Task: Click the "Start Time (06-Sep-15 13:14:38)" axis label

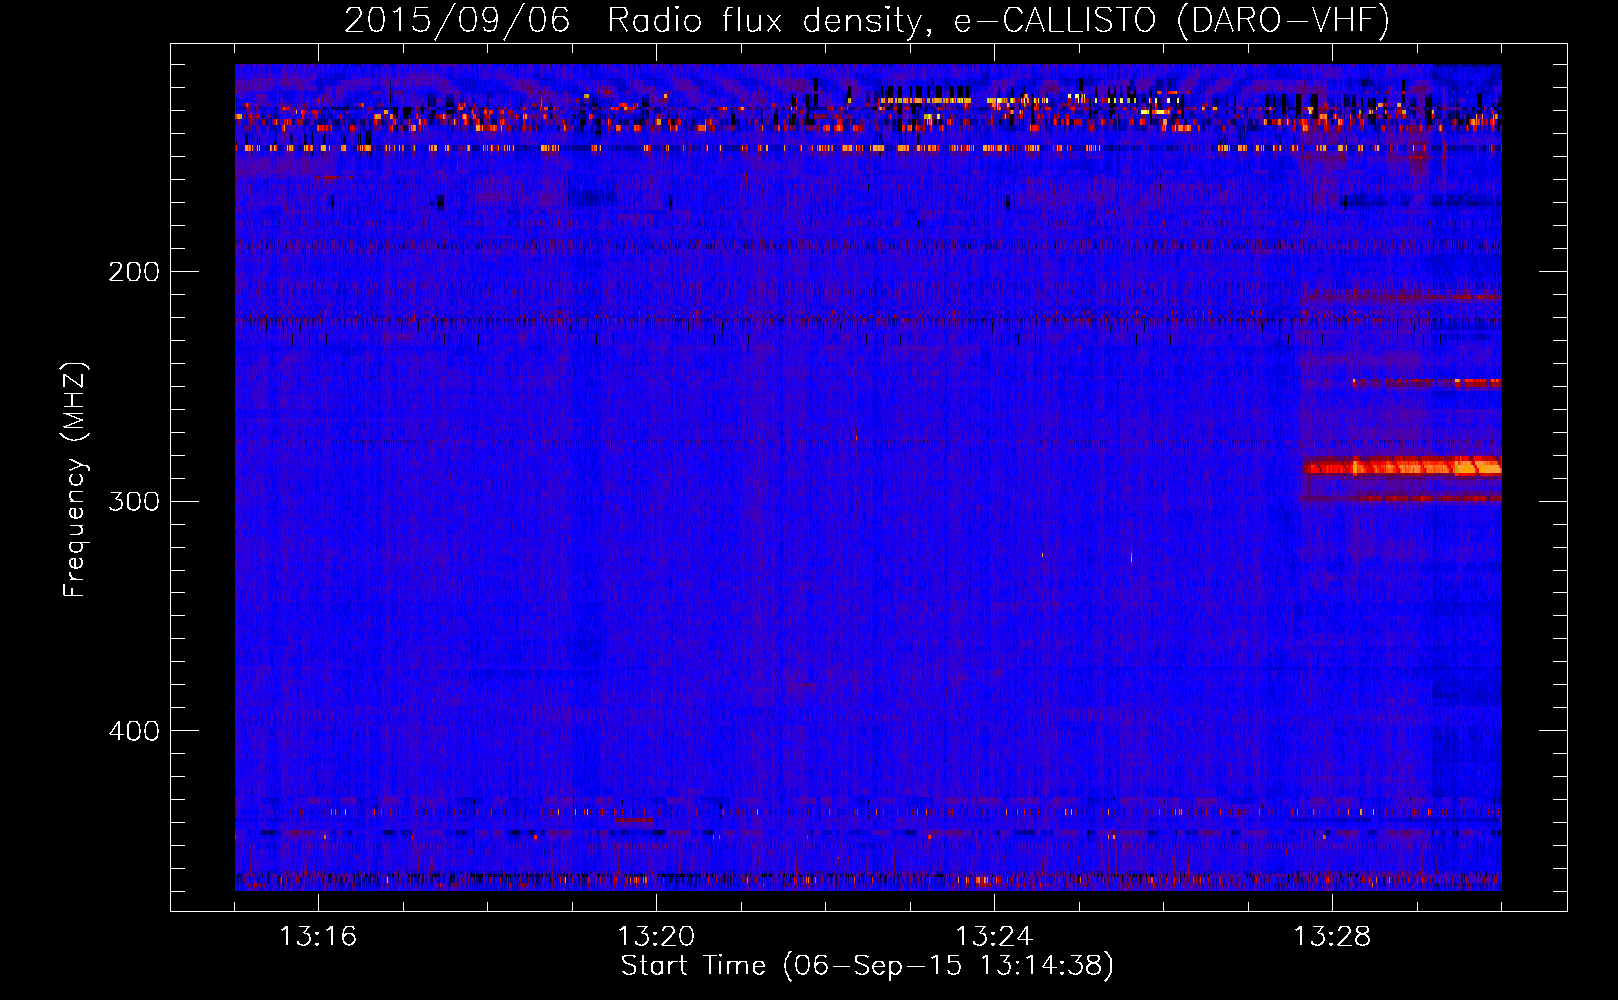Action: (867, 966)
